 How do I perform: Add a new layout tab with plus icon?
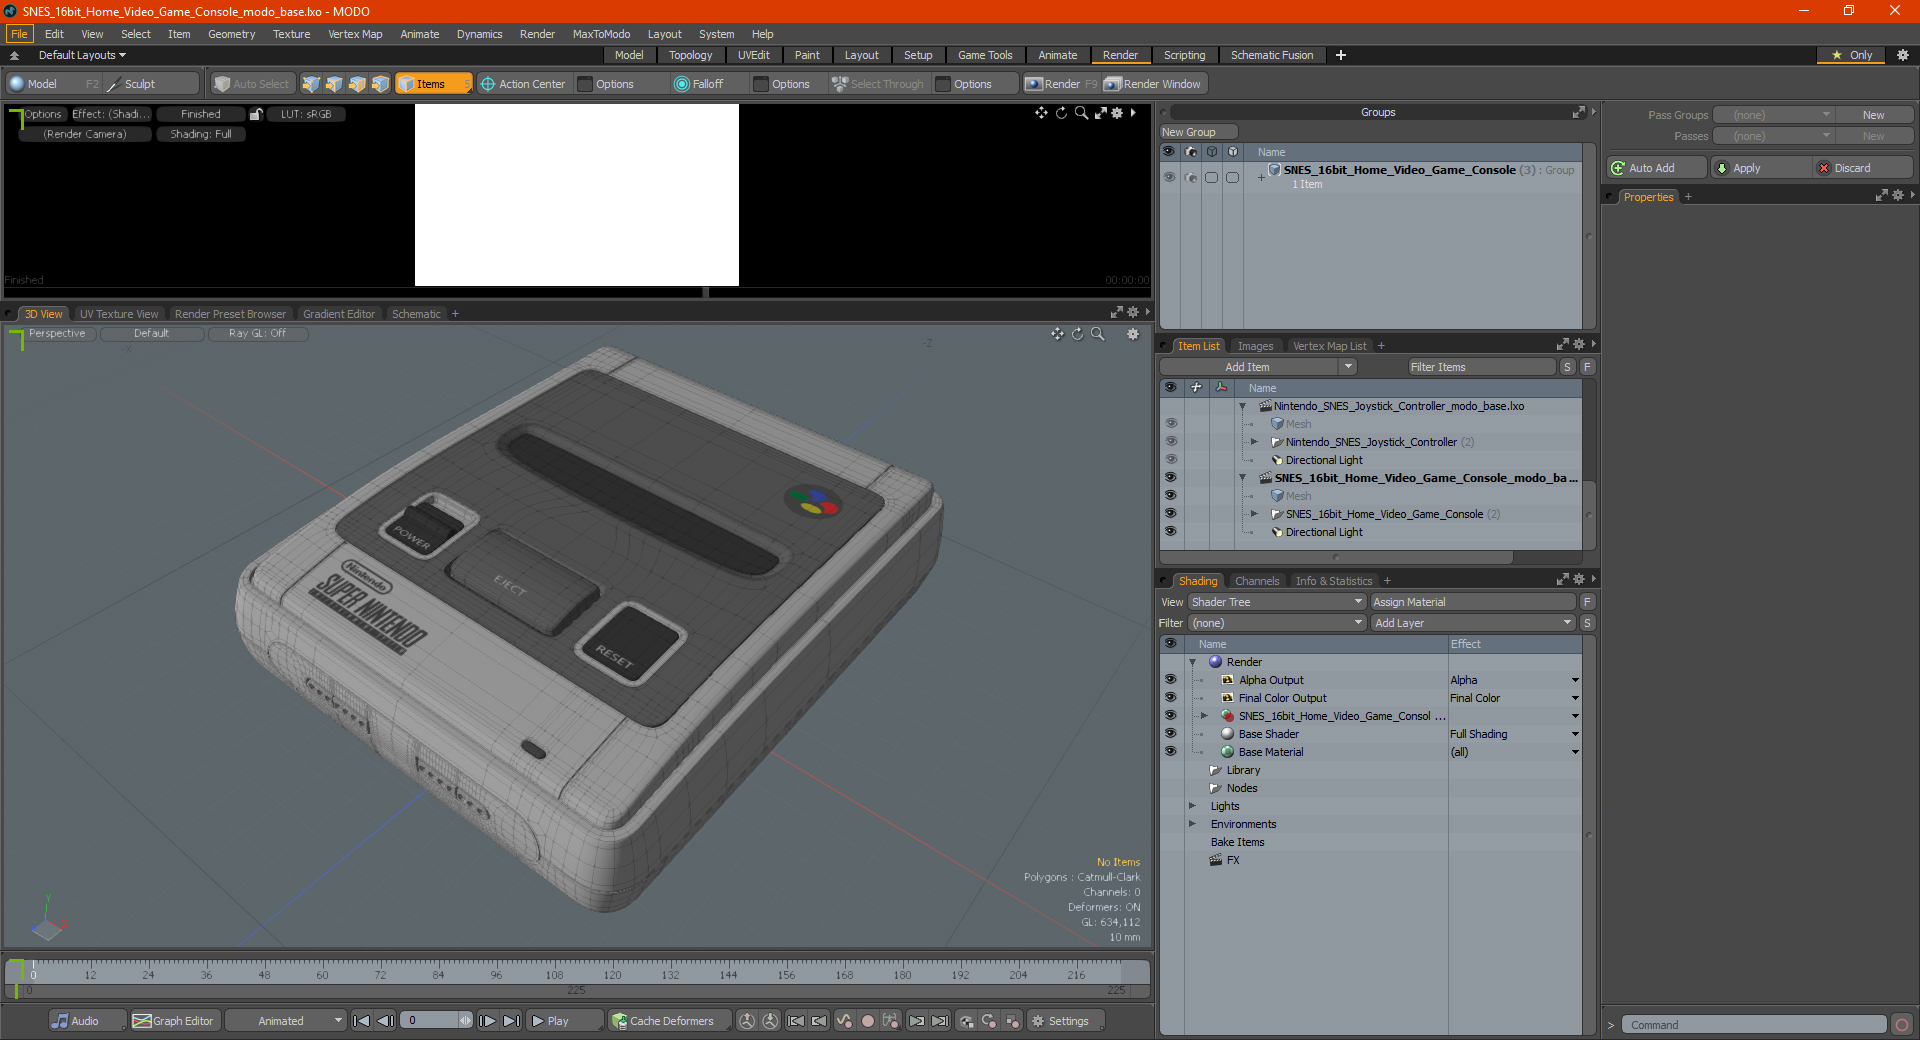tap(1341, 55)
